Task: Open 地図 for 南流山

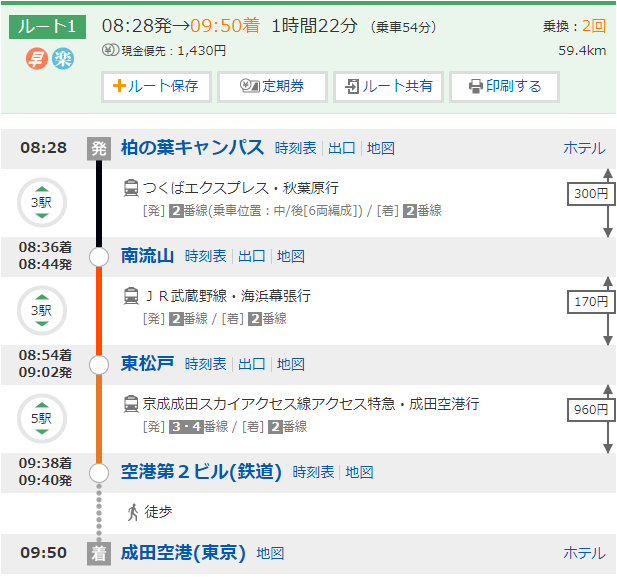Action: 290,256
